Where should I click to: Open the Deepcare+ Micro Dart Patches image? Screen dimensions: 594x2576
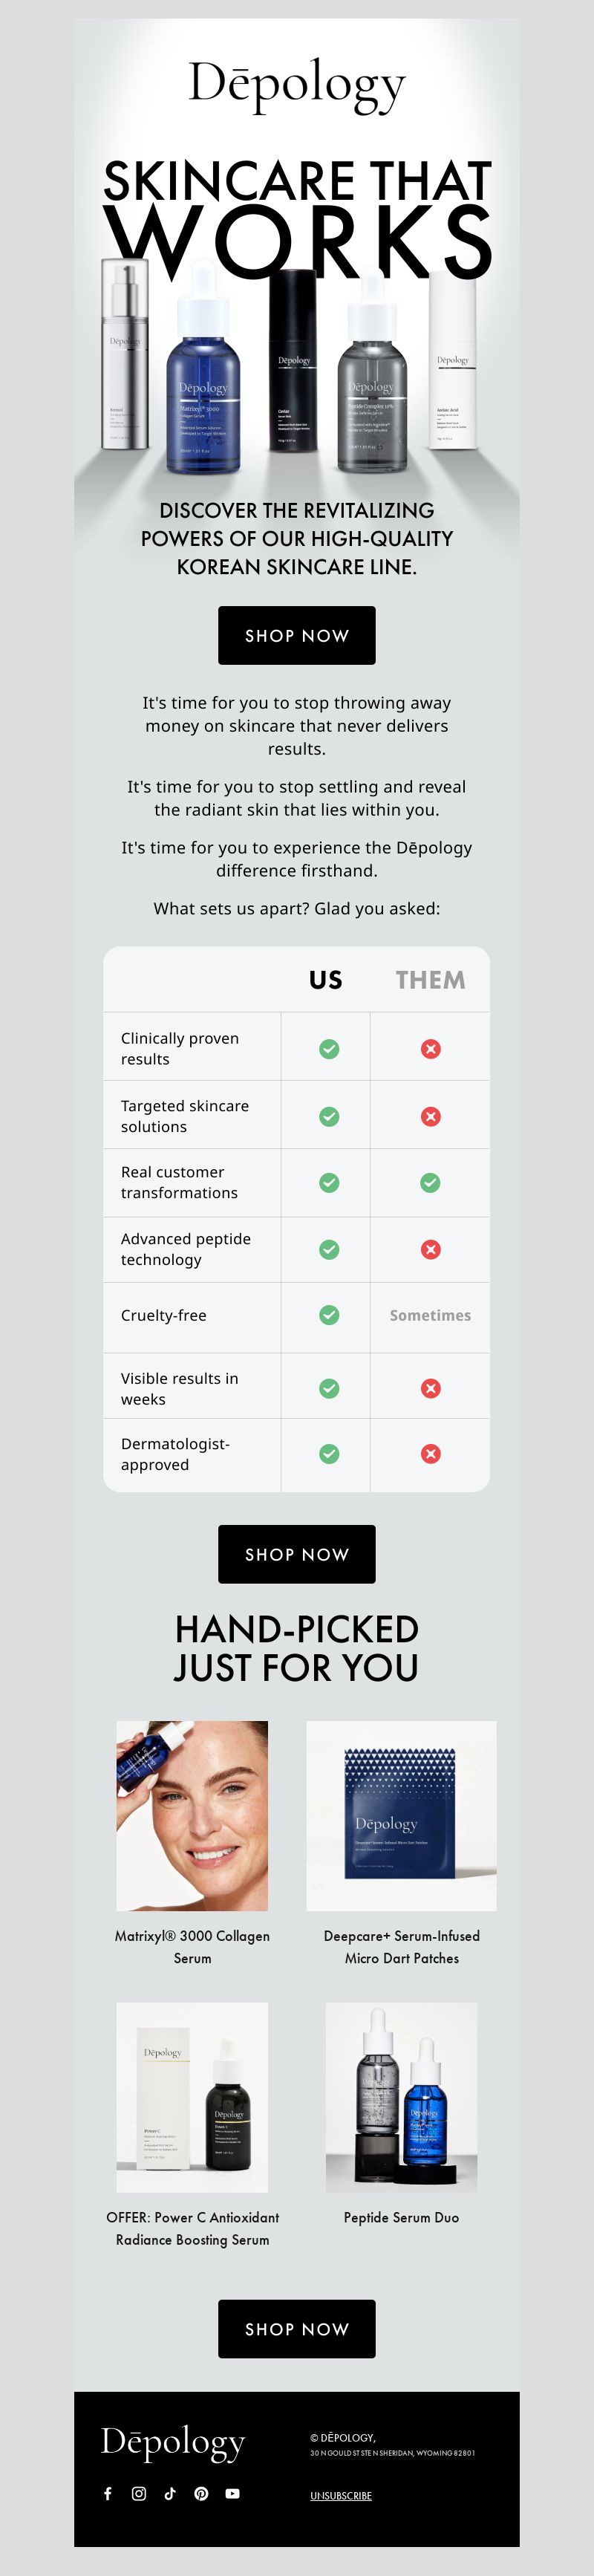401,1815
